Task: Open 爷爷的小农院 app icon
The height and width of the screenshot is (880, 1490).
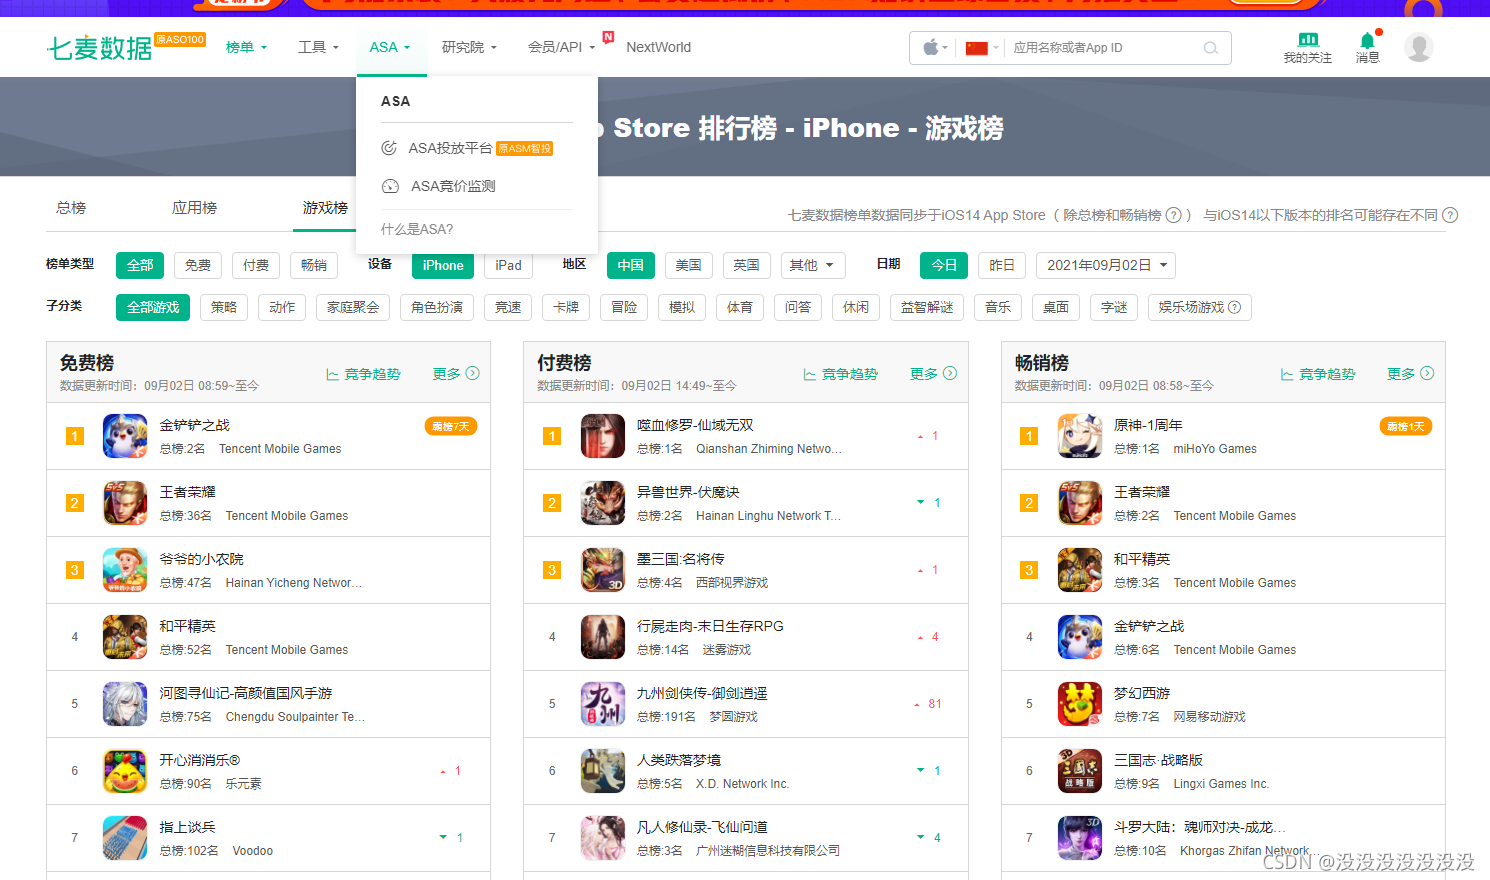Action: click(x=125, y=570)
